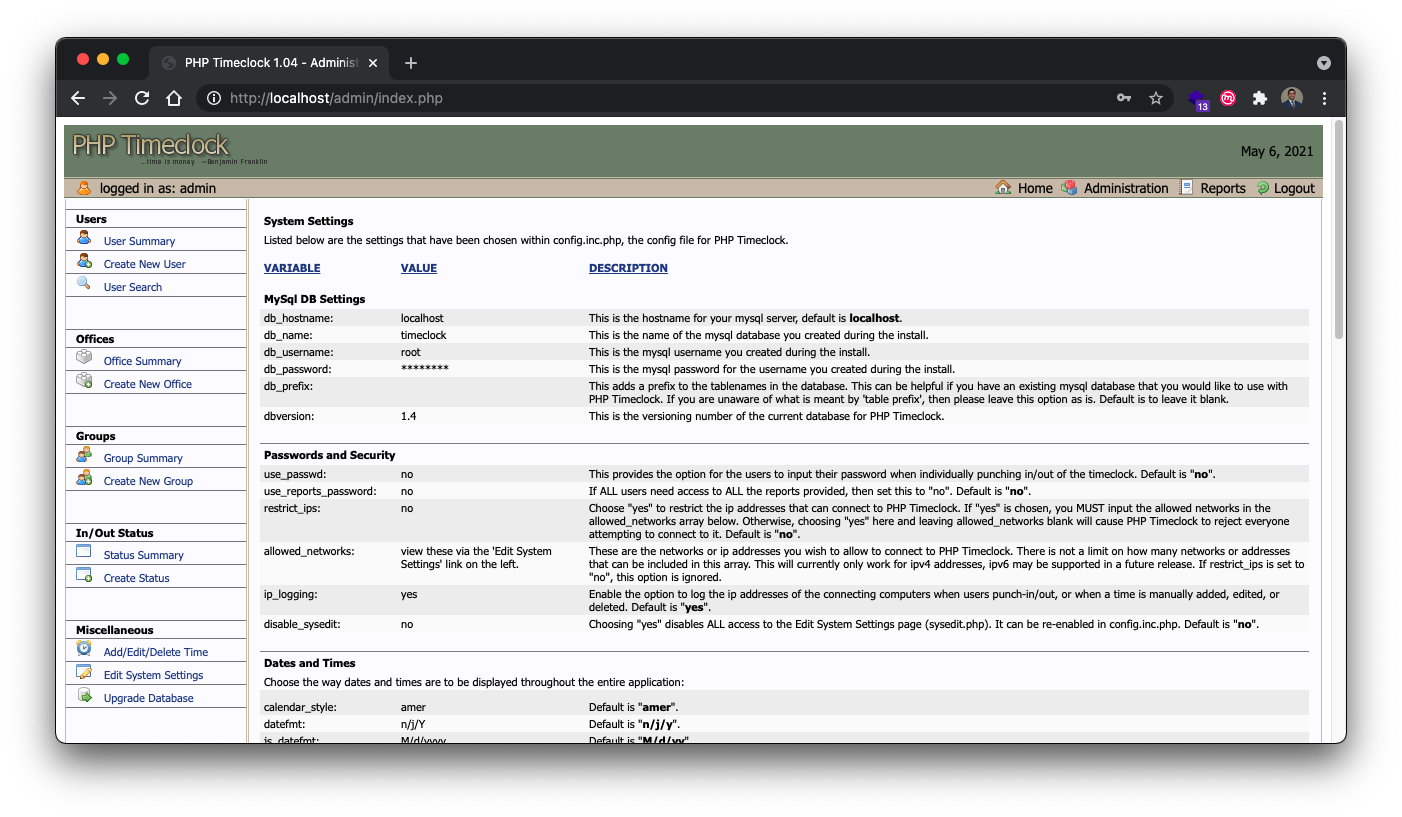Go to the Home page
The height and width of the screenshot is (817, 1402).
(x=1034, y=188)
